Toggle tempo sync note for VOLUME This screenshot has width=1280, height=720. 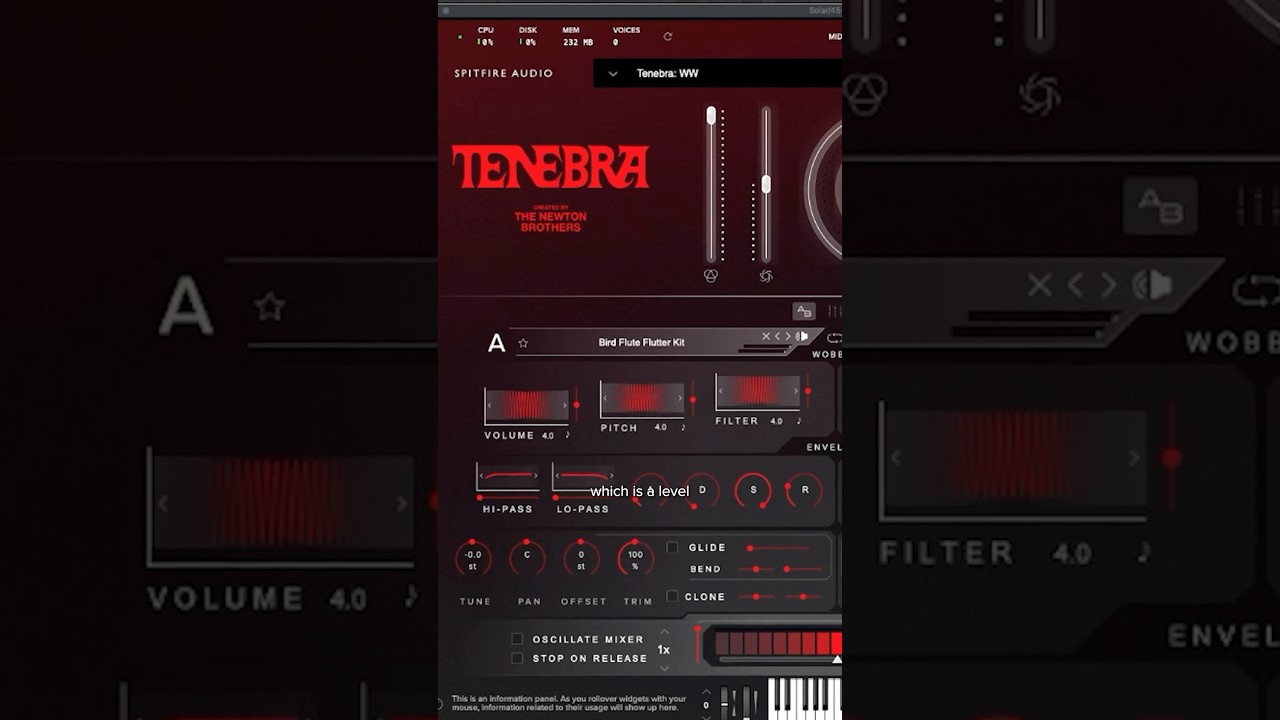click(567, 435)
